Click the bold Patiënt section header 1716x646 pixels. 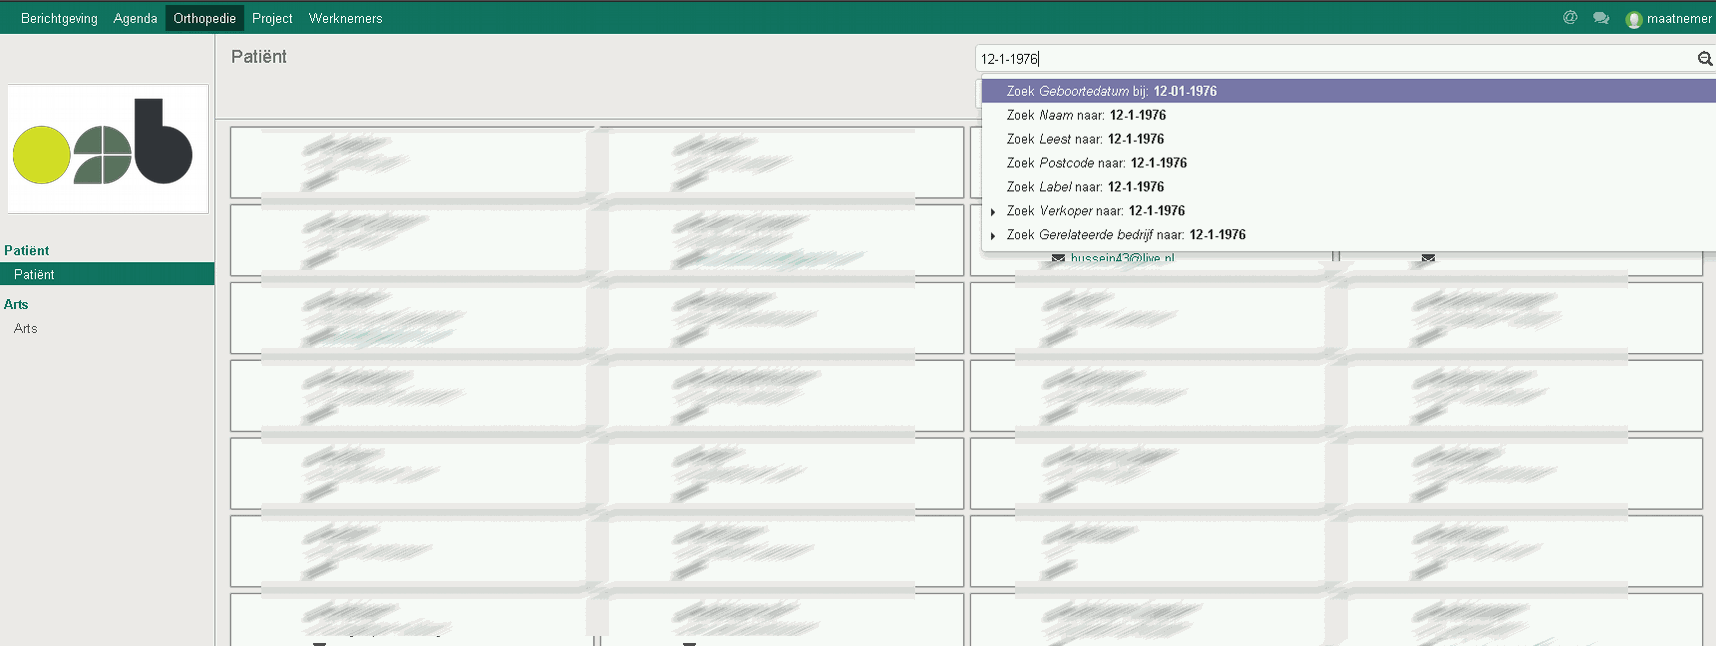pos(26,250)
